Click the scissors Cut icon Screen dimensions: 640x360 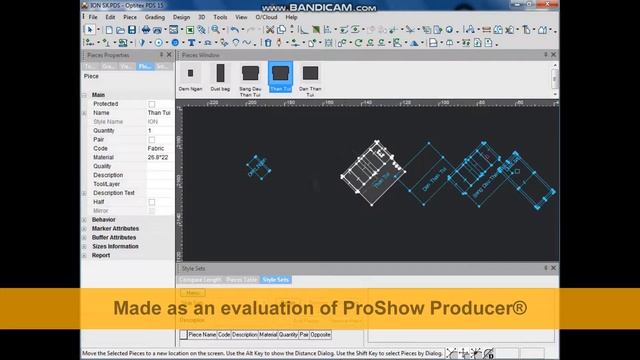(270, 30)
